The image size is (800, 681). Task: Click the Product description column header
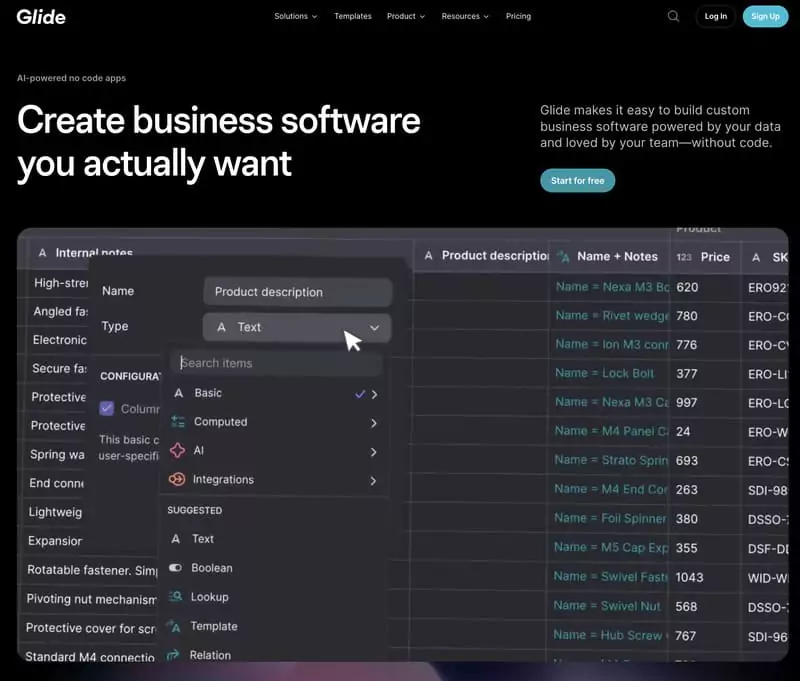click(x=481, y=256)
